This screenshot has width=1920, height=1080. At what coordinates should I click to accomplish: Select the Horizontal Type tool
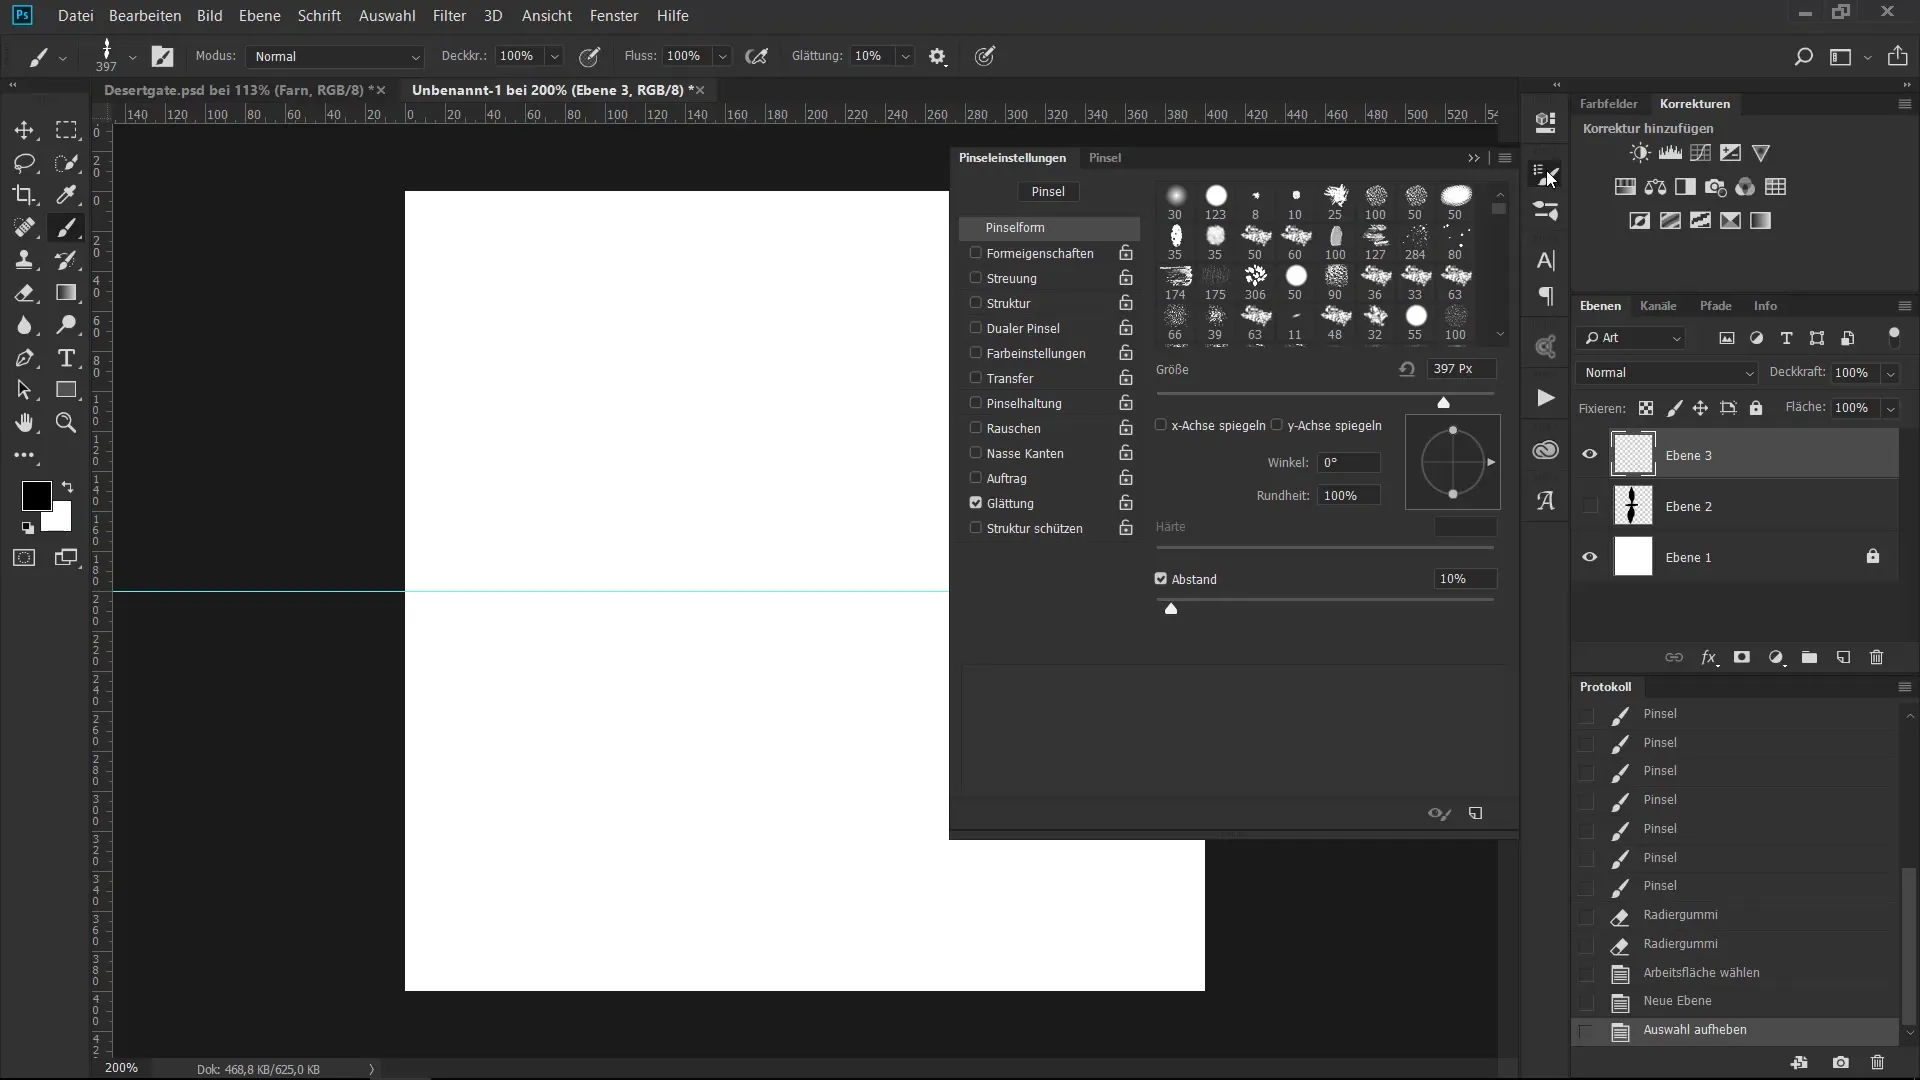click(x=66, y=358)
